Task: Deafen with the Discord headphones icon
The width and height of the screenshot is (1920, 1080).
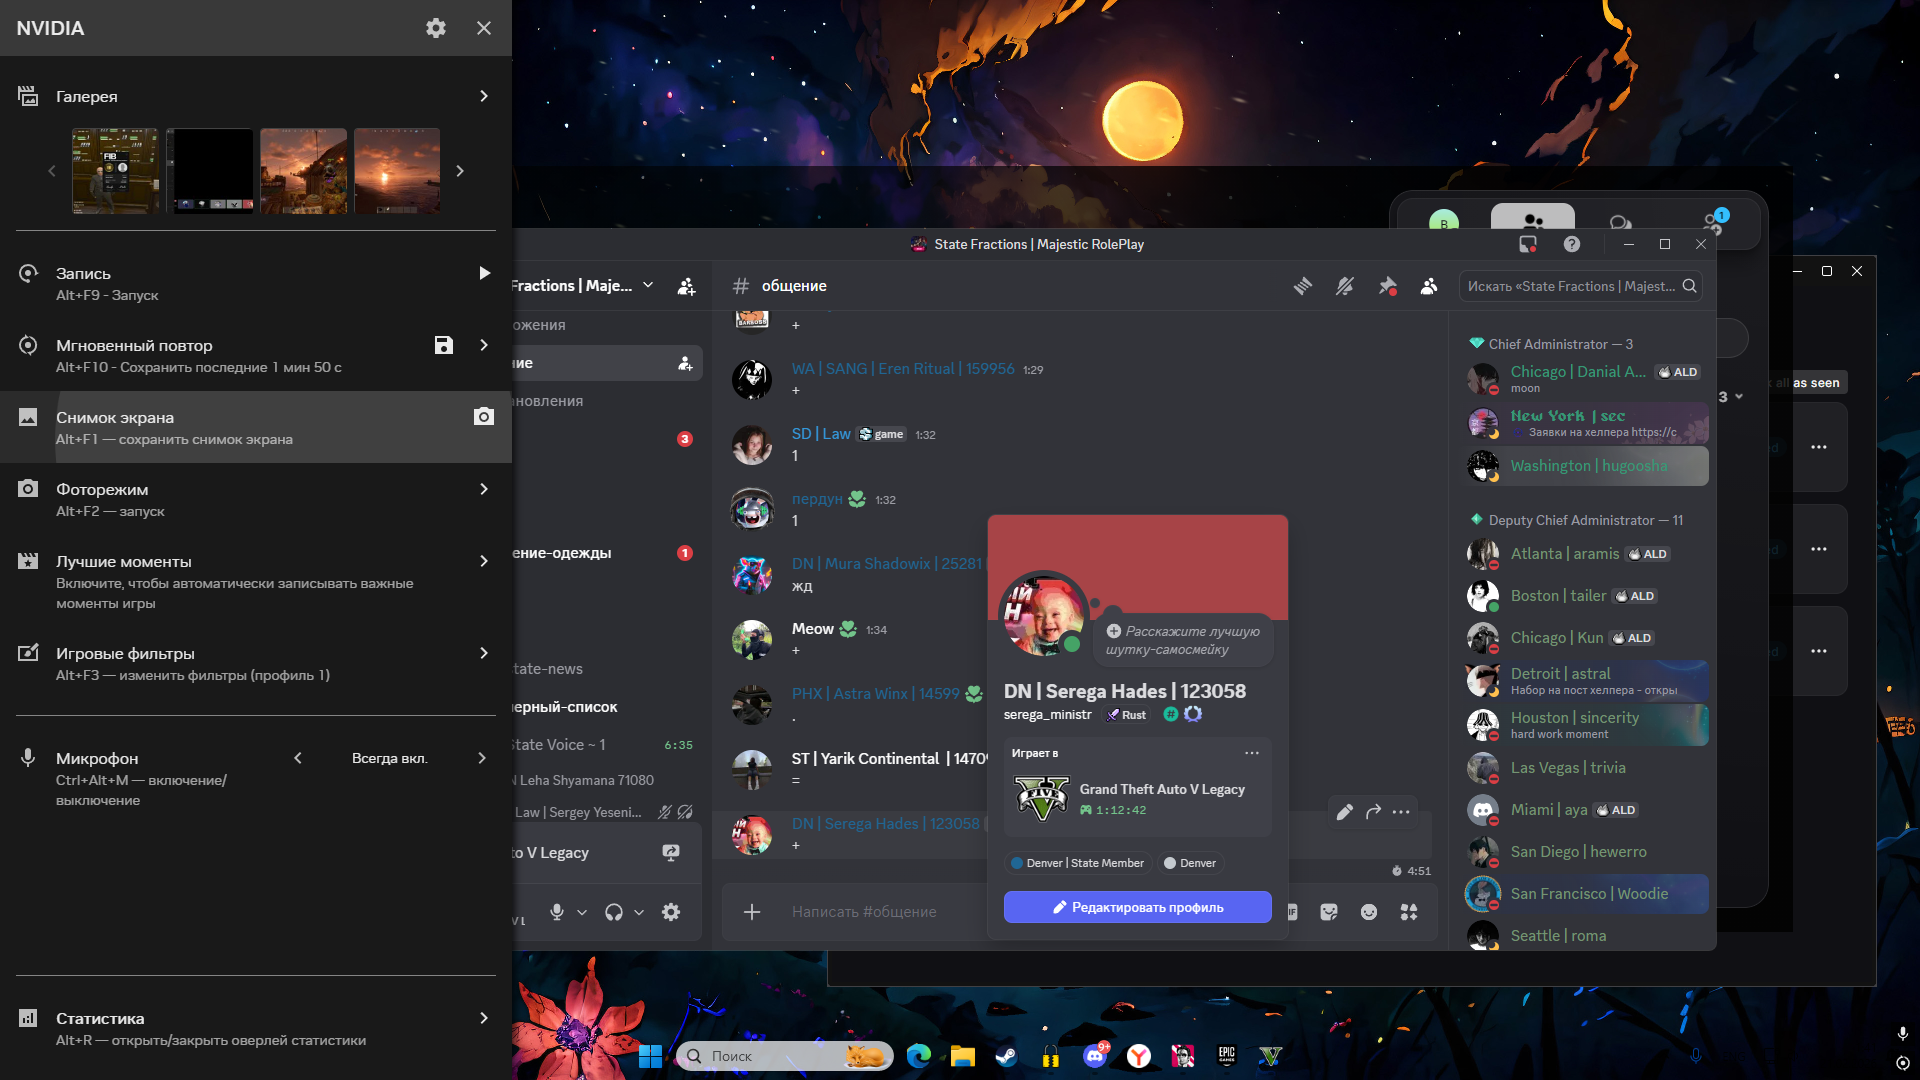Action: [614, 912]
